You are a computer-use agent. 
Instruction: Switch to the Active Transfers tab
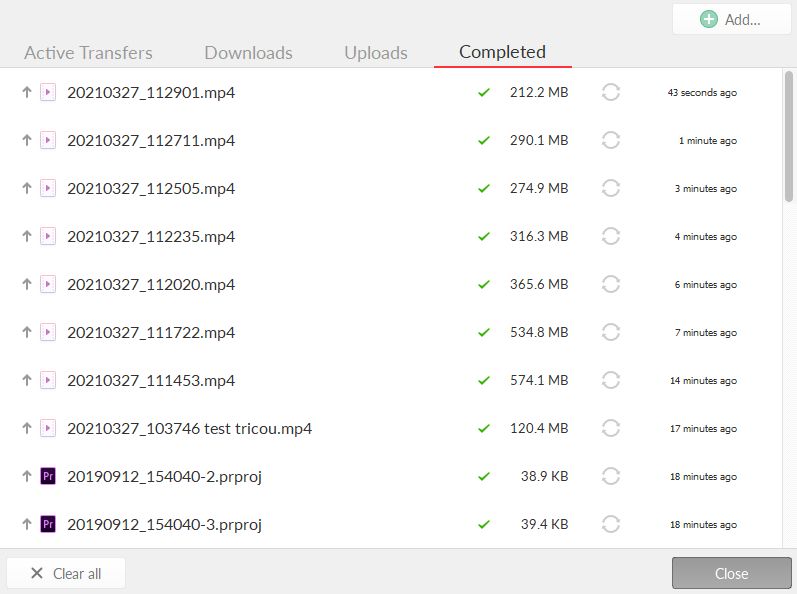pos(88,53)
